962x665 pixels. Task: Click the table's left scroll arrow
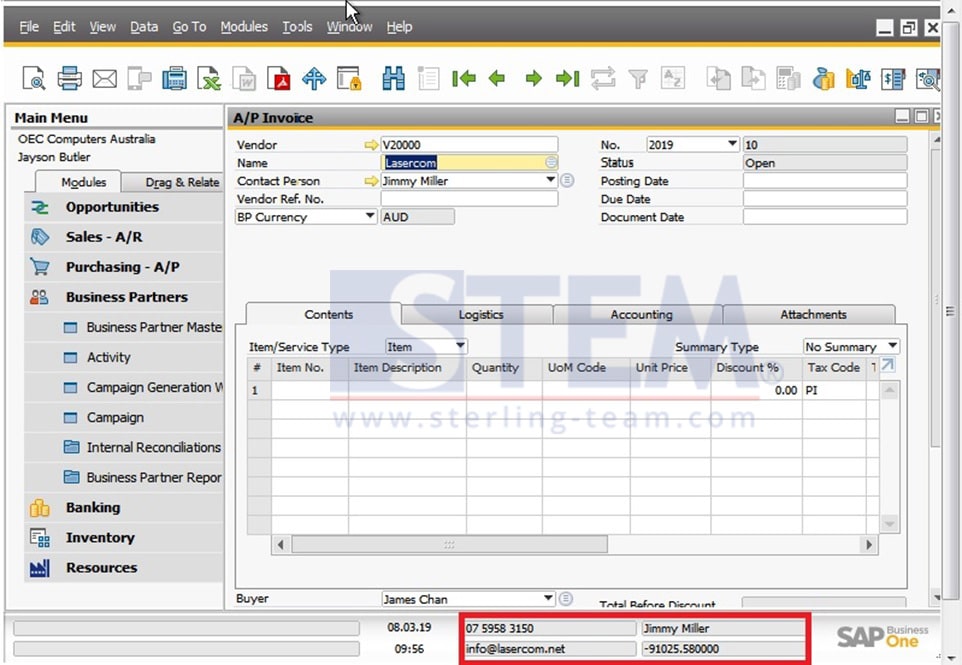280,545
